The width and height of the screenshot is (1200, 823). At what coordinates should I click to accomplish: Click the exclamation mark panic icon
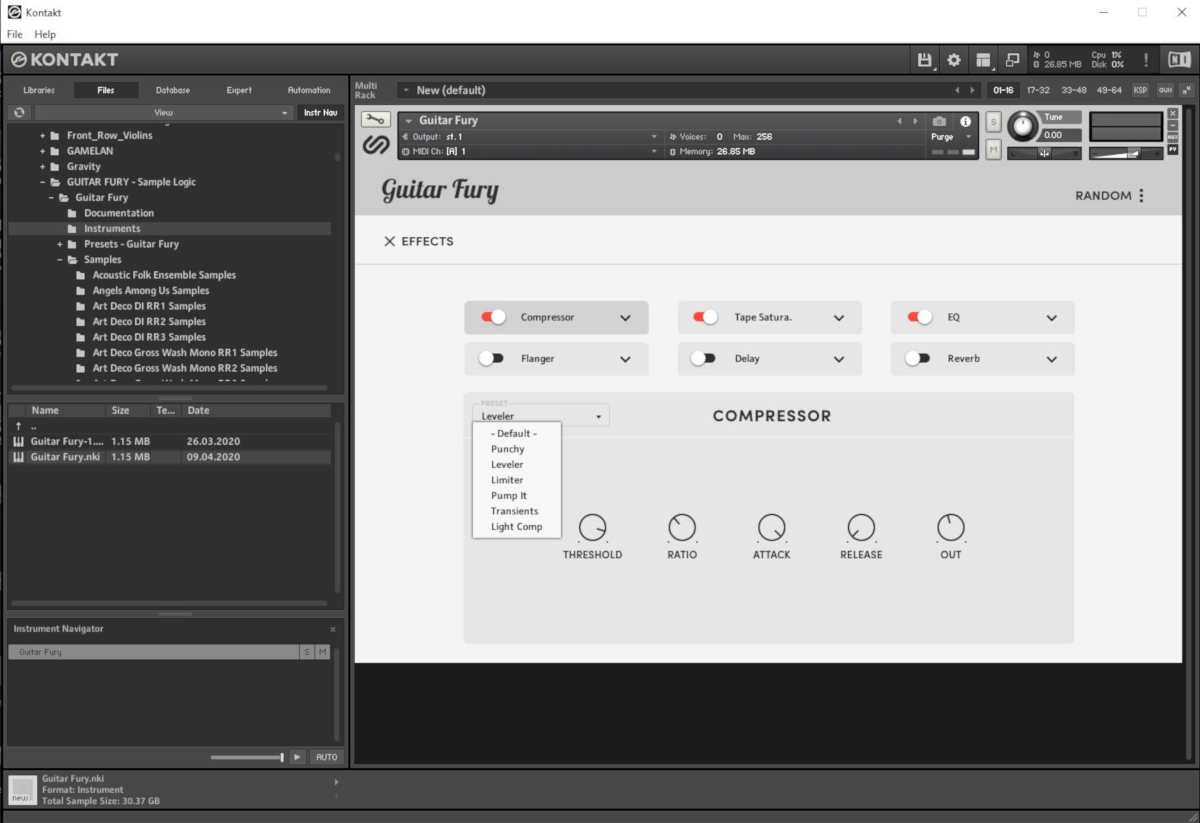coord(1146,60)
